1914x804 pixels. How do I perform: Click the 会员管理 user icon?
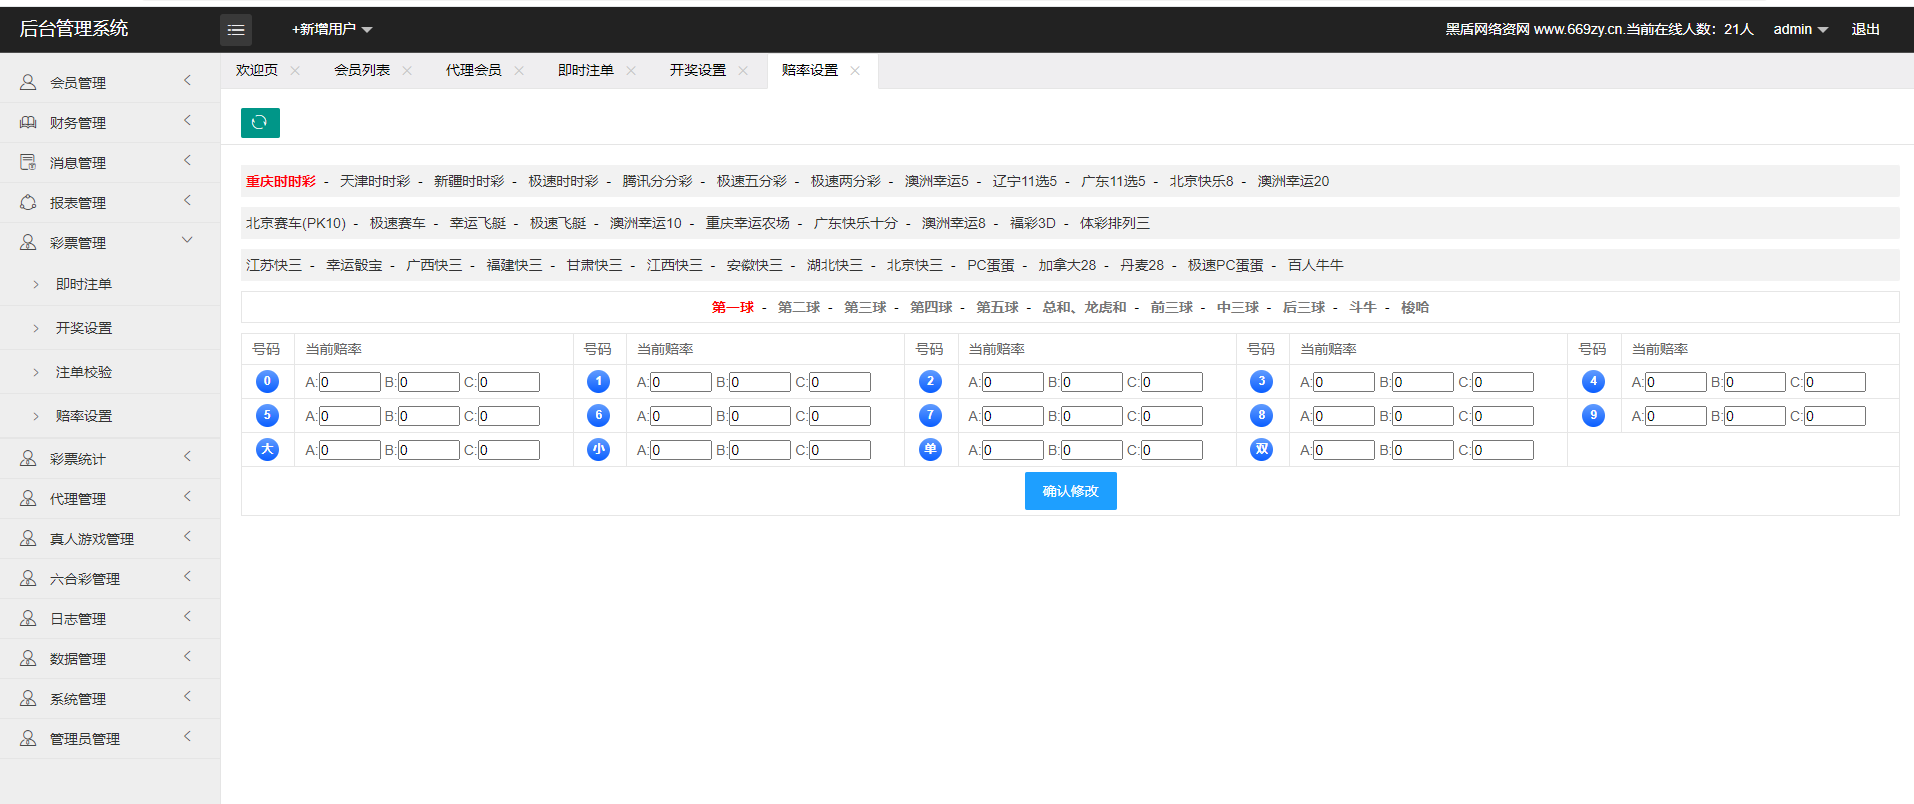28,82
